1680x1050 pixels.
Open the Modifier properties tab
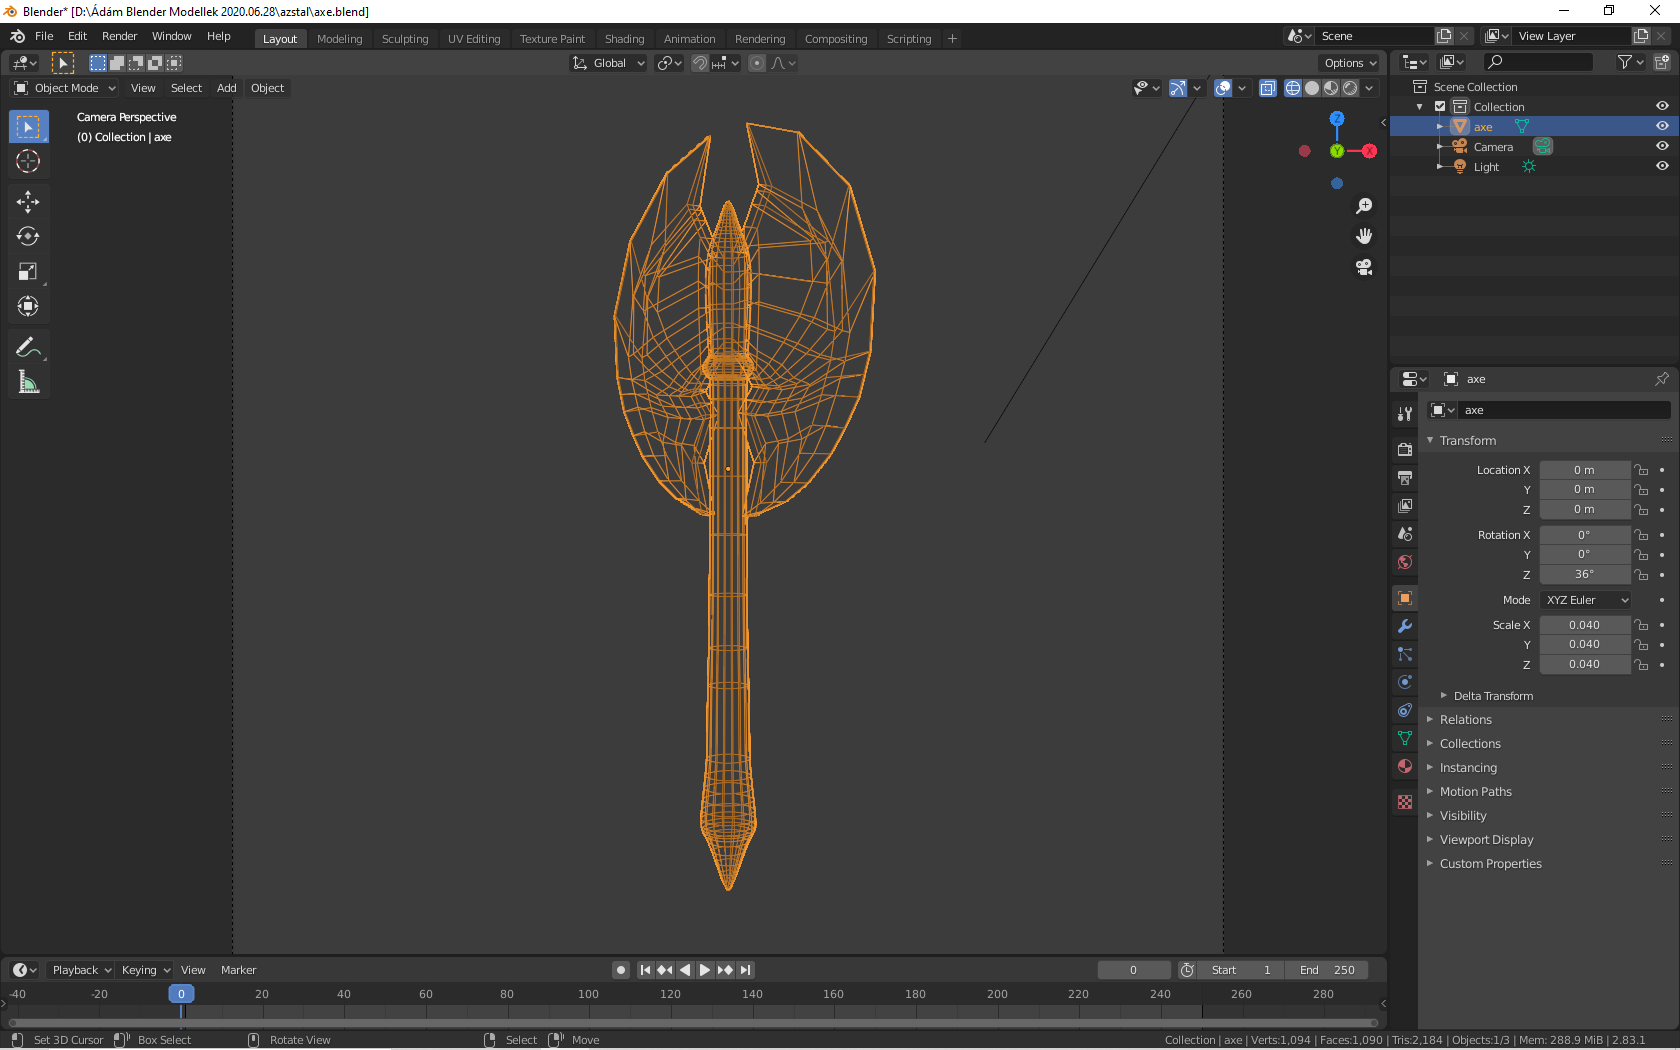coord(1404,626)
